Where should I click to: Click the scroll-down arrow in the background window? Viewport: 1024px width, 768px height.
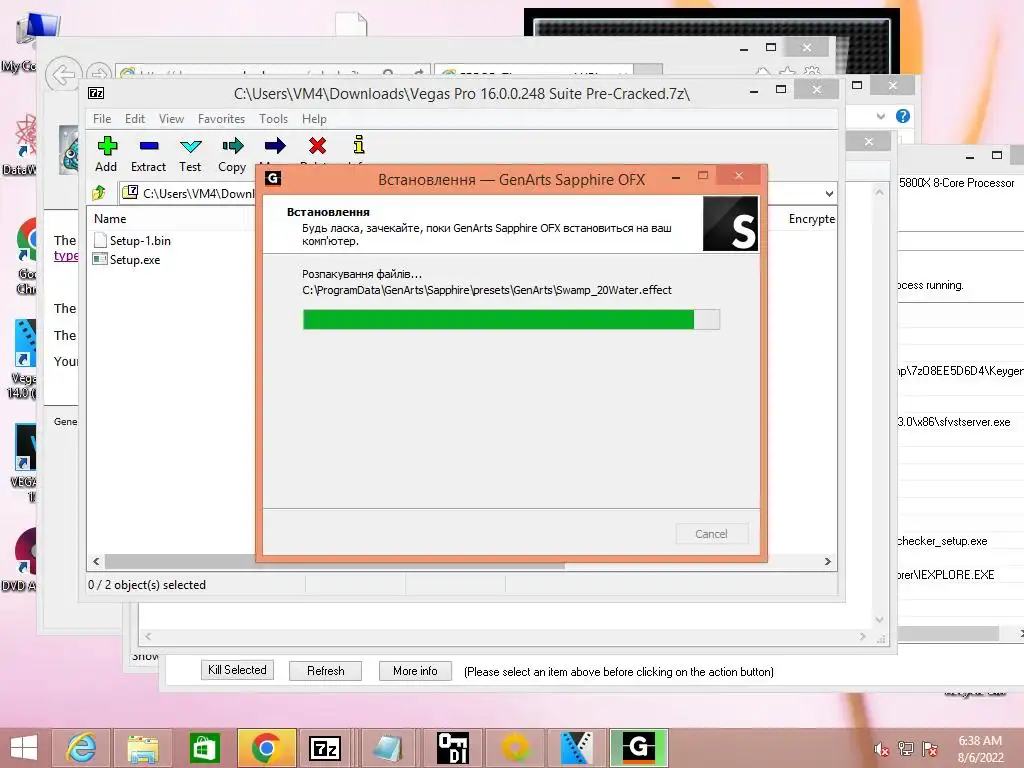(879, 619)
